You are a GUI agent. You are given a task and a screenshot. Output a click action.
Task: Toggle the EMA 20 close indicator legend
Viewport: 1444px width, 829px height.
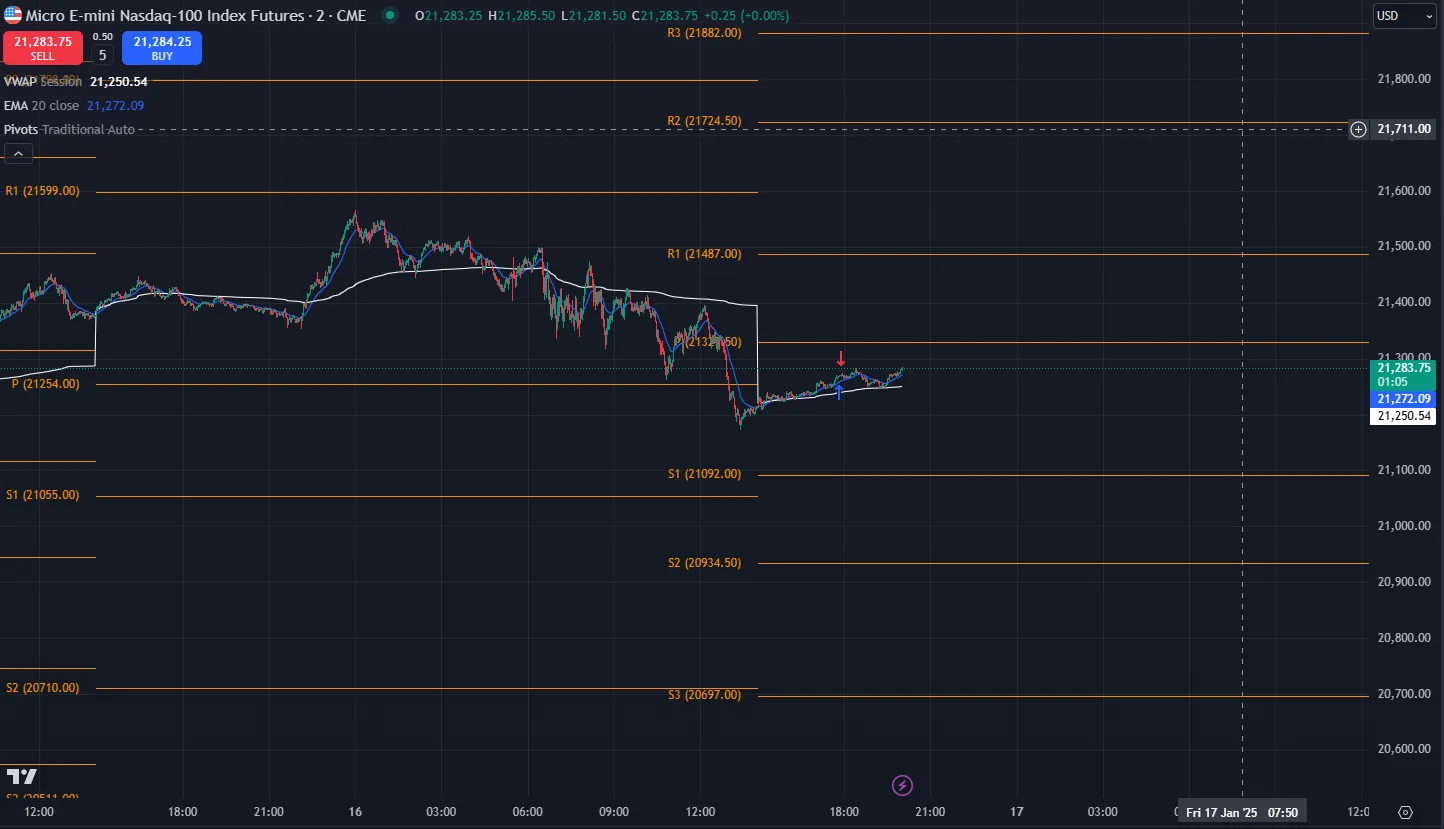[44, 106]
